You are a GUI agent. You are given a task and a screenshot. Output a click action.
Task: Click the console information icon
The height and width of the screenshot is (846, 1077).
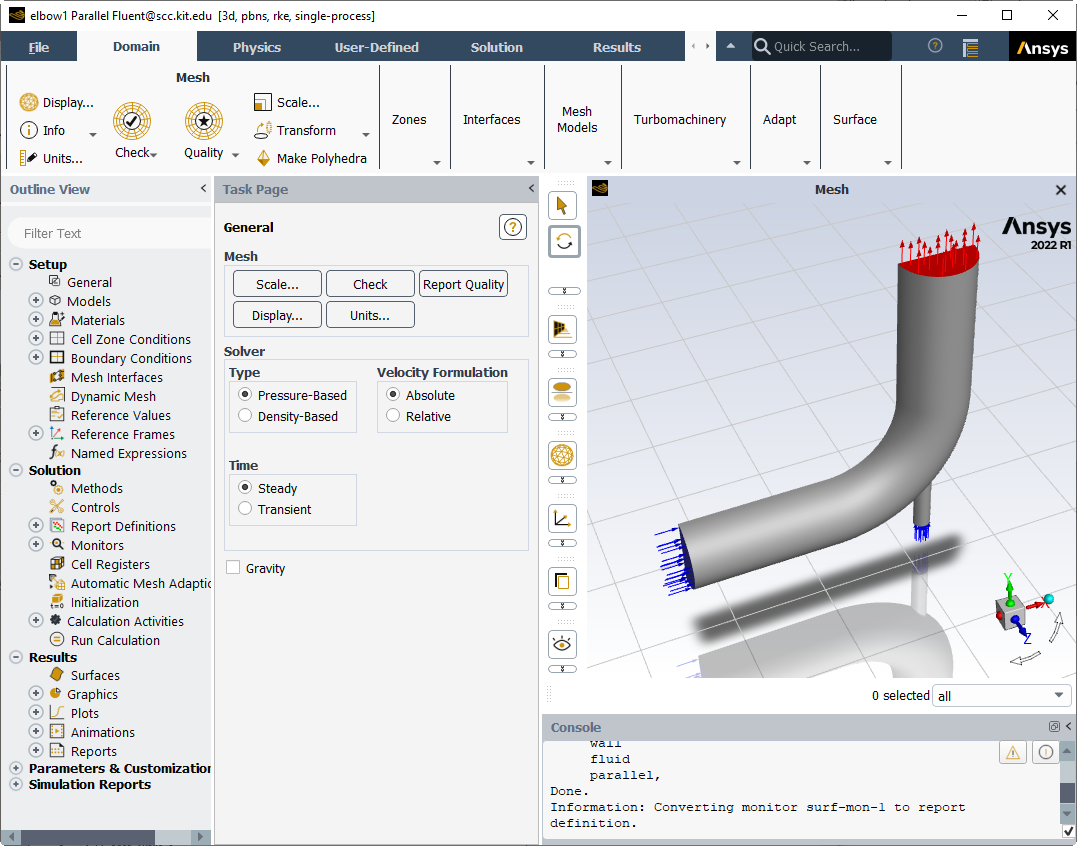1045,753
